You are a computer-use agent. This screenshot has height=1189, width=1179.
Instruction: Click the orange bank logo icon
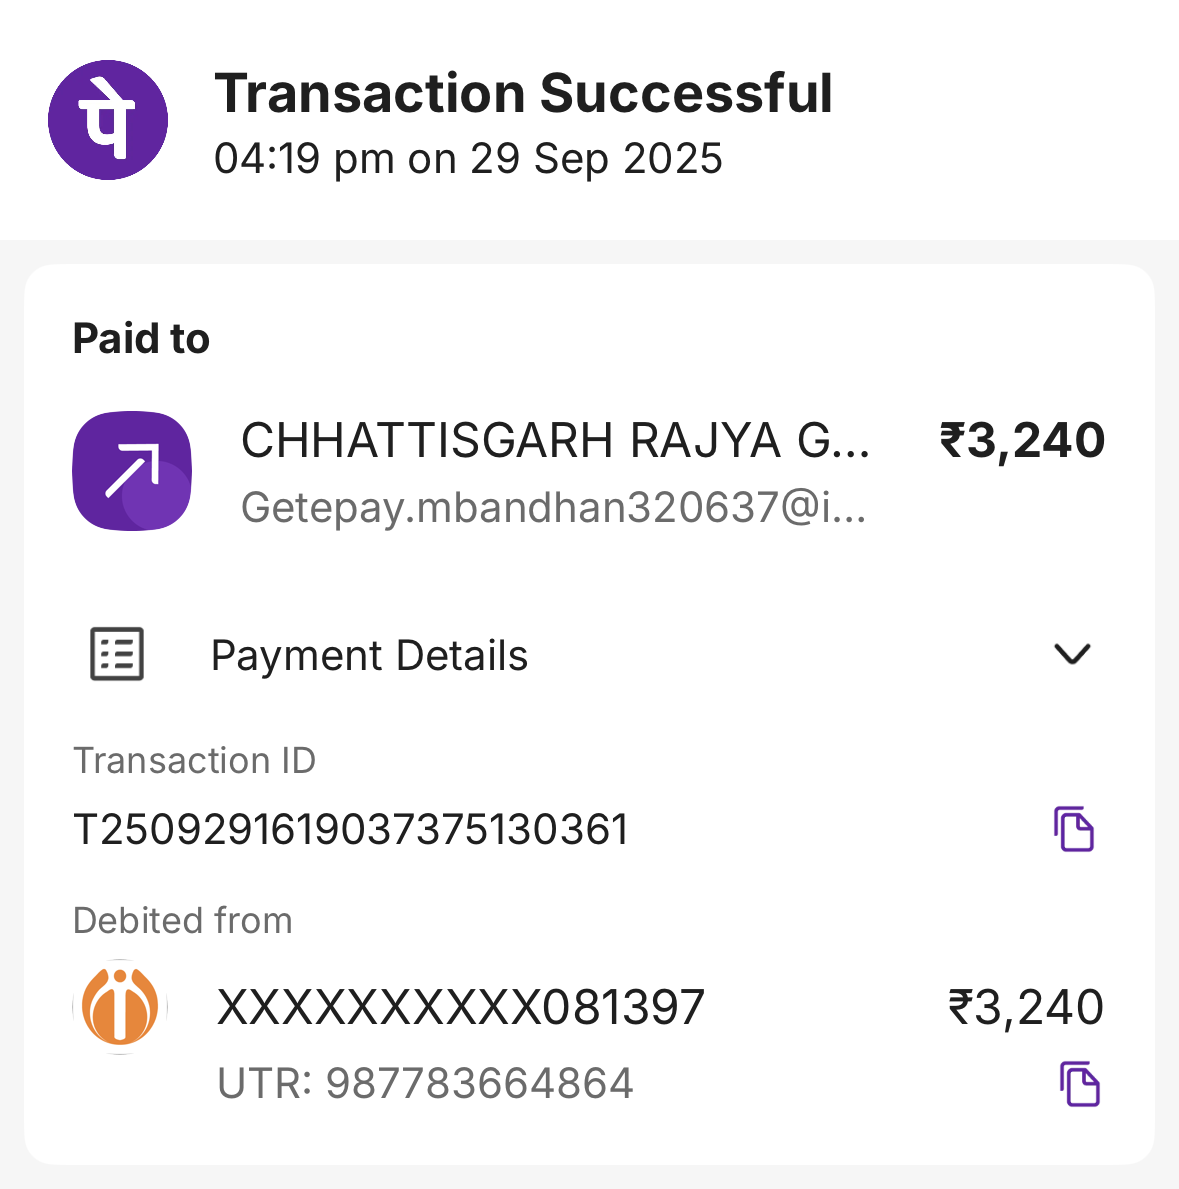coord(120,1007)
